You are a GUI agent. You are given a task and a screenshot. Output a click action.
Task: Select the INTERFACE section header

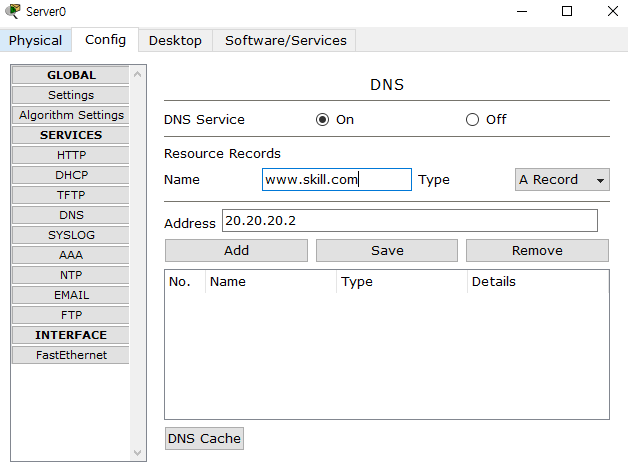(71, 335)
